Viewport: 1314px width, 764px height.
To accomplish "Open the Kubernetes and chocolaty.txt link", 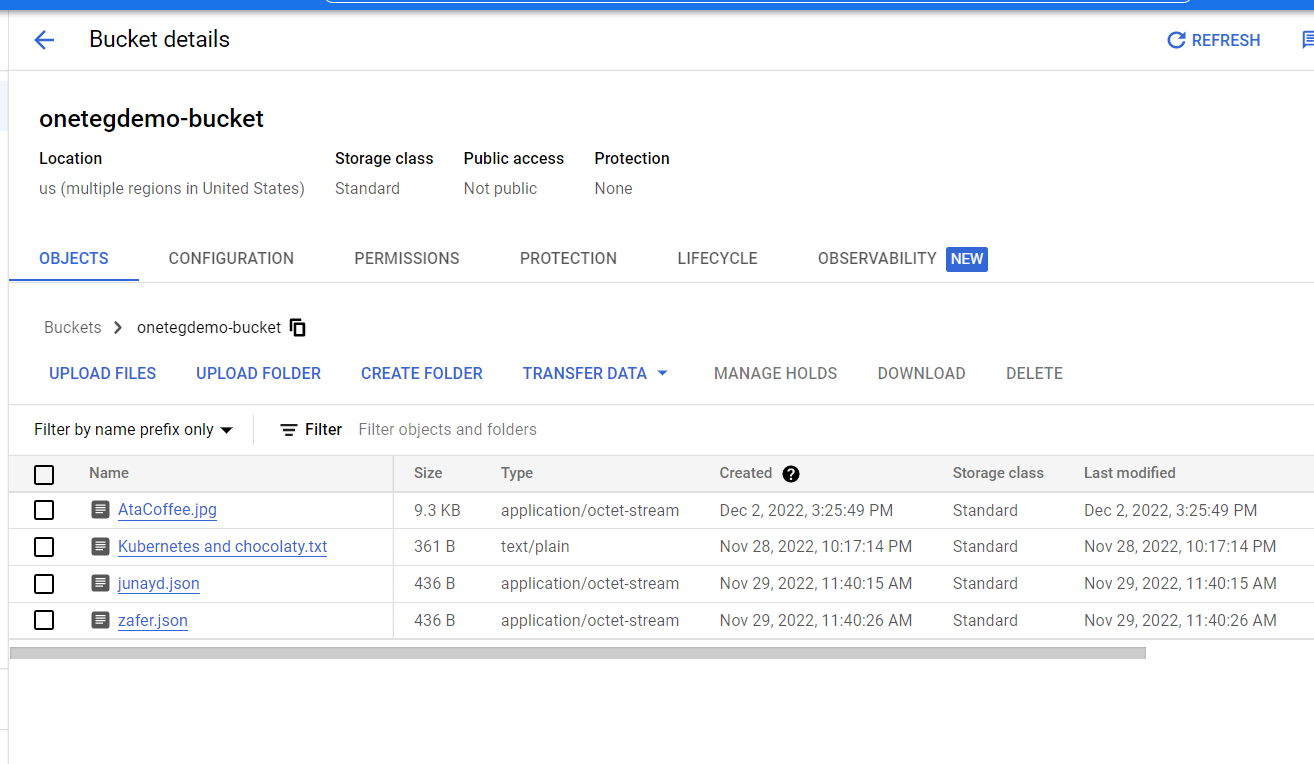I will coord(222,547).
